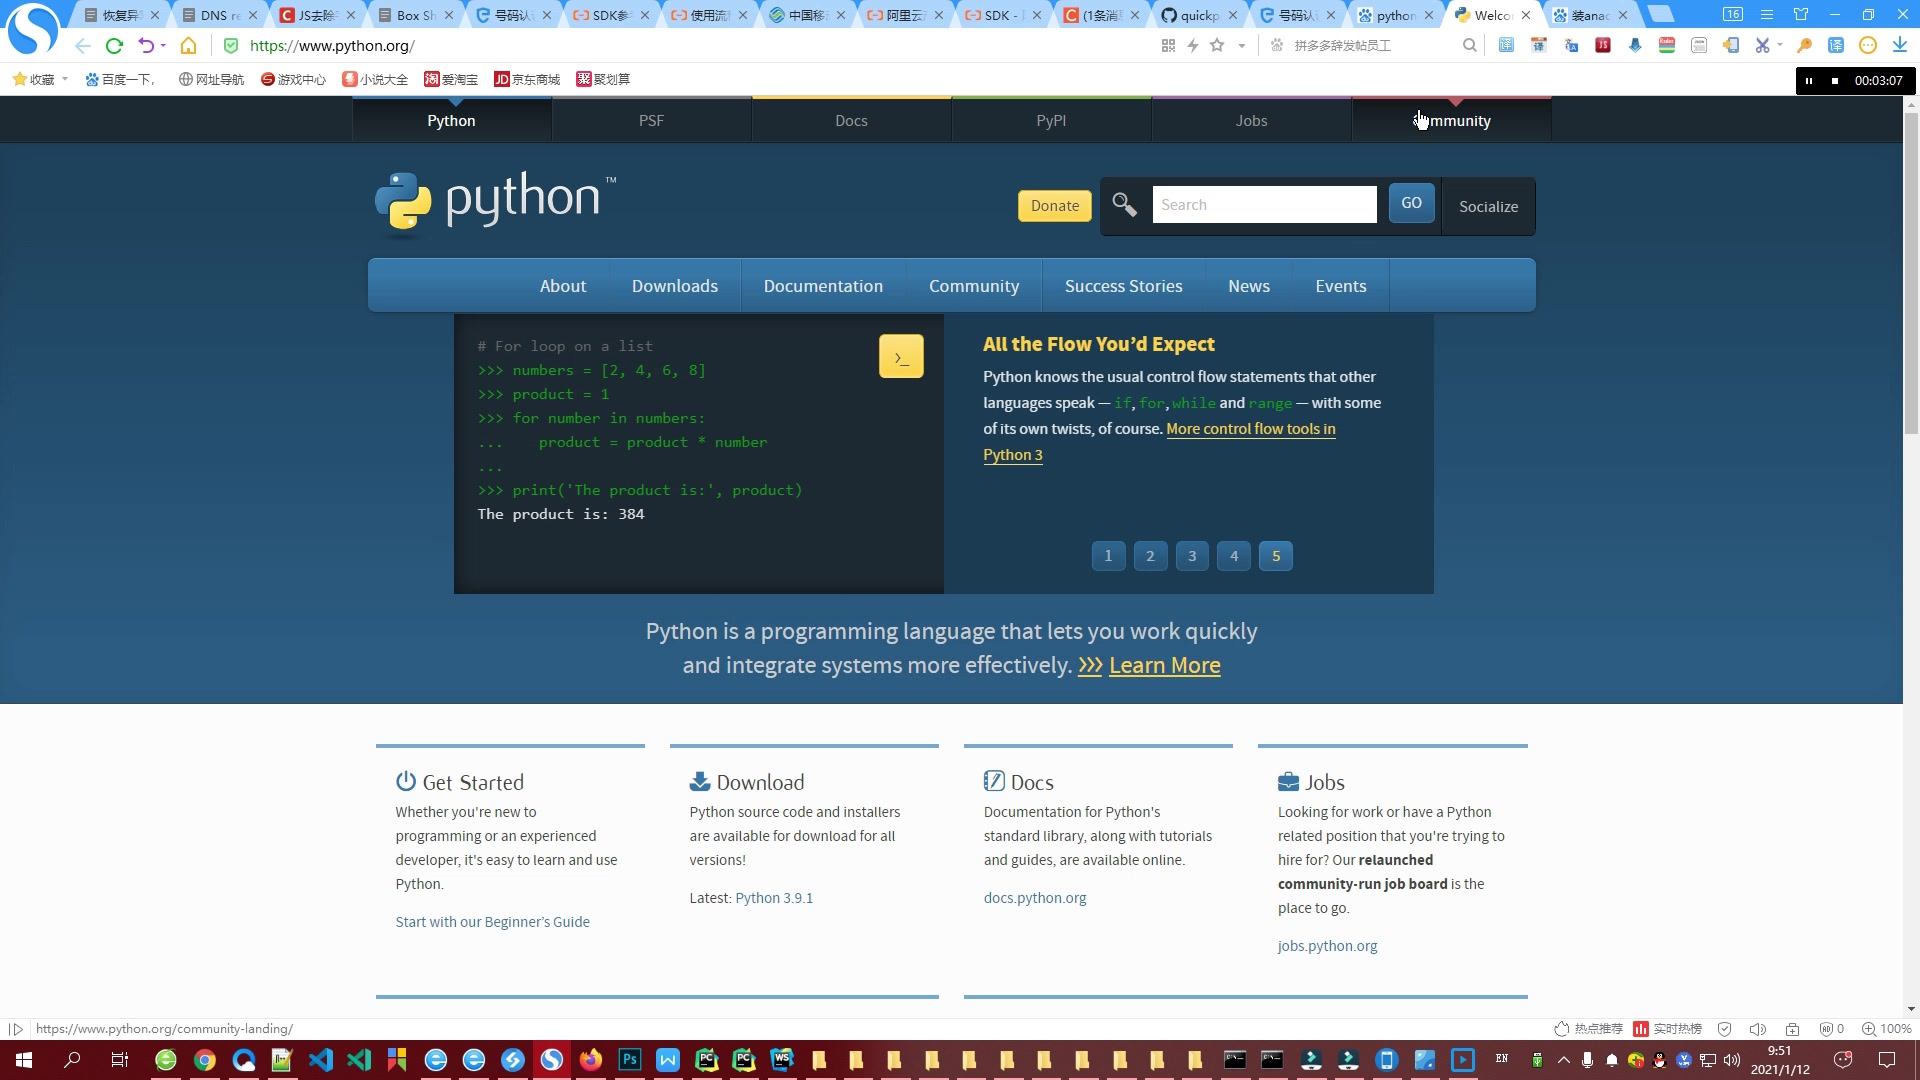The height and width of the screenshot is (1080, 1920).
Task: Open the Socialize dropdown
Action: coord(1488,207)
